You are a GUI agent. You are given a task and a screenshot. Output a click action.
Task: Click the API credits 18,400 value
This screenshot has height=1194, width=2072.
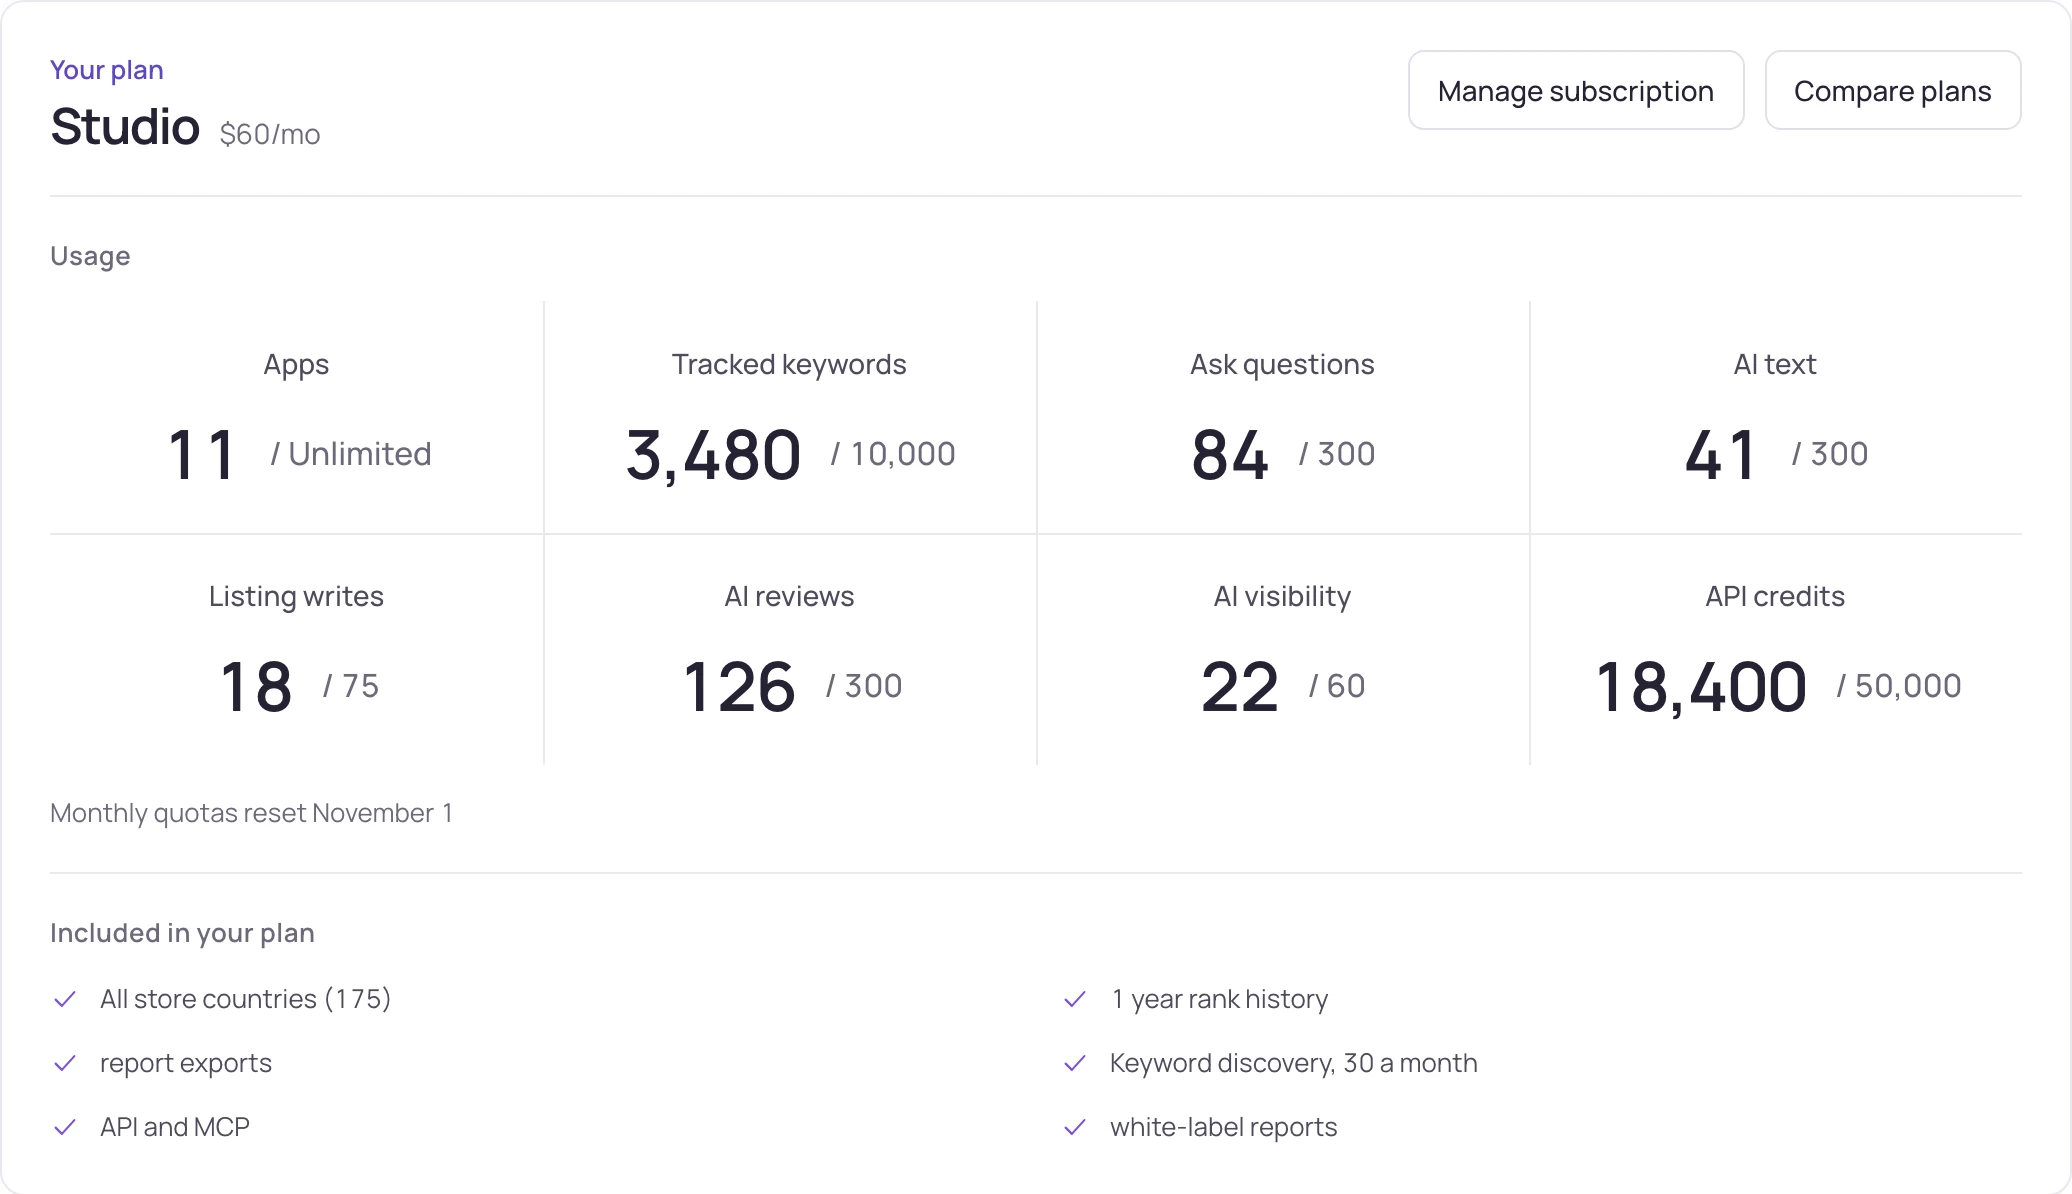pyautogui.click(x=1701, y=688)
